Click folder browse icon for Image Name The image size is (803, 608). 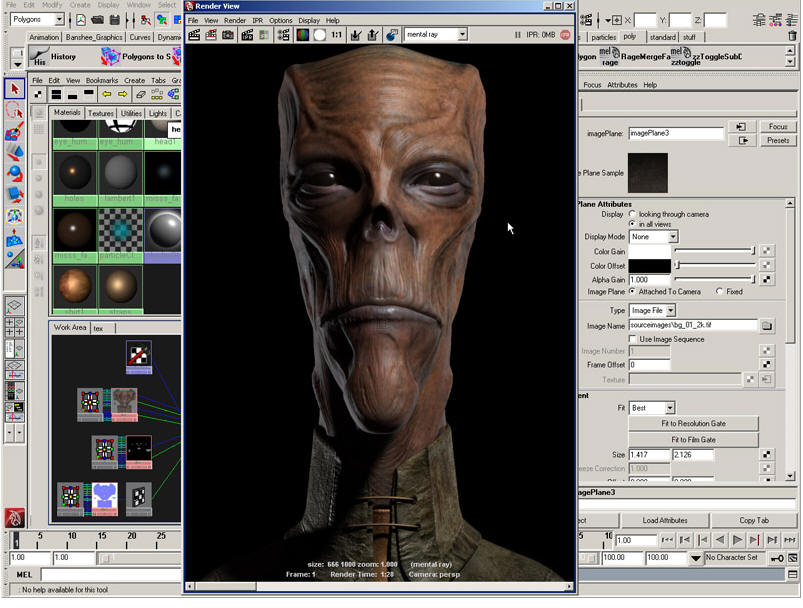tap(767, 326)
